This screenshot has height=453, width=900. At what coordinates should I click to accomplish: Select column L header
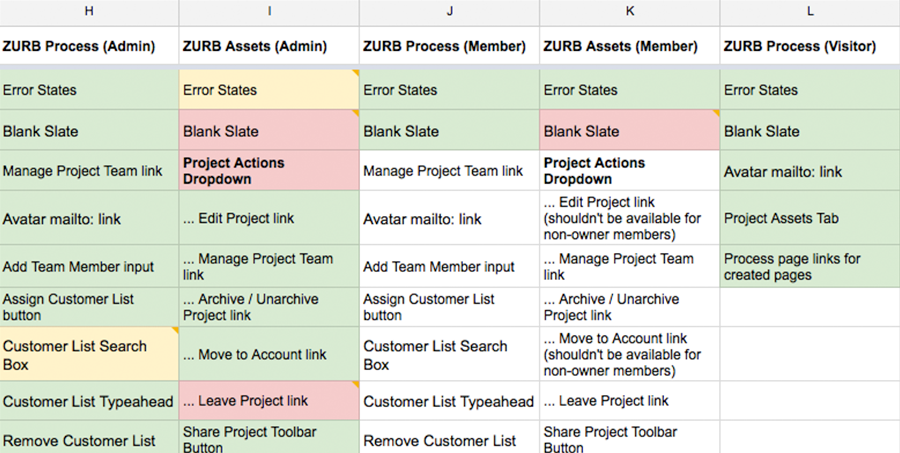(x=810, y=12)
